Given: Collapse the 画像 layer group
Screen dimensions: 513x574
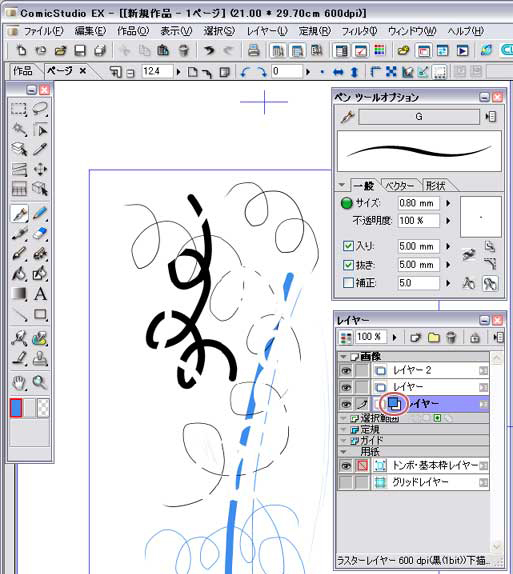Looking at the screenshot, I should point(343,356).
